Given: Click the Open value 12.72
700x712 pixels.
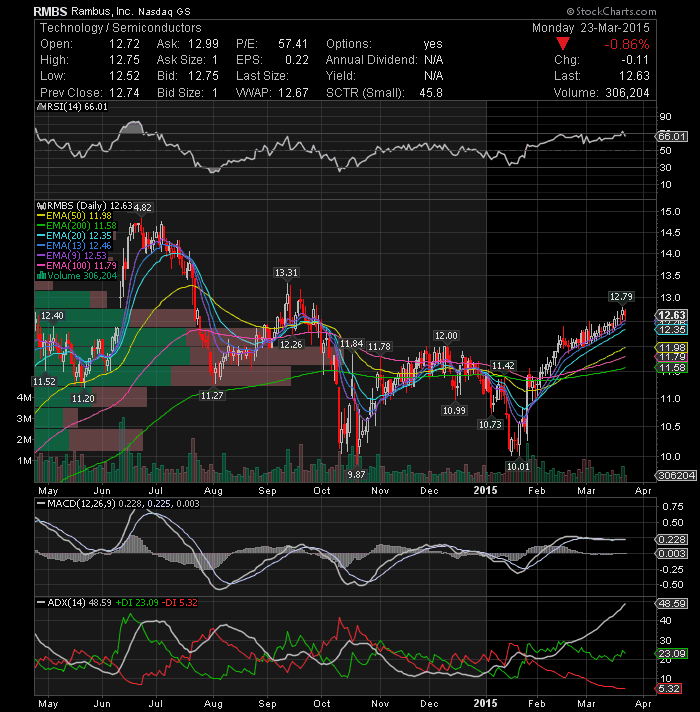Looking at the screenshot, I should pyautogui.click(x=124, y=44).
